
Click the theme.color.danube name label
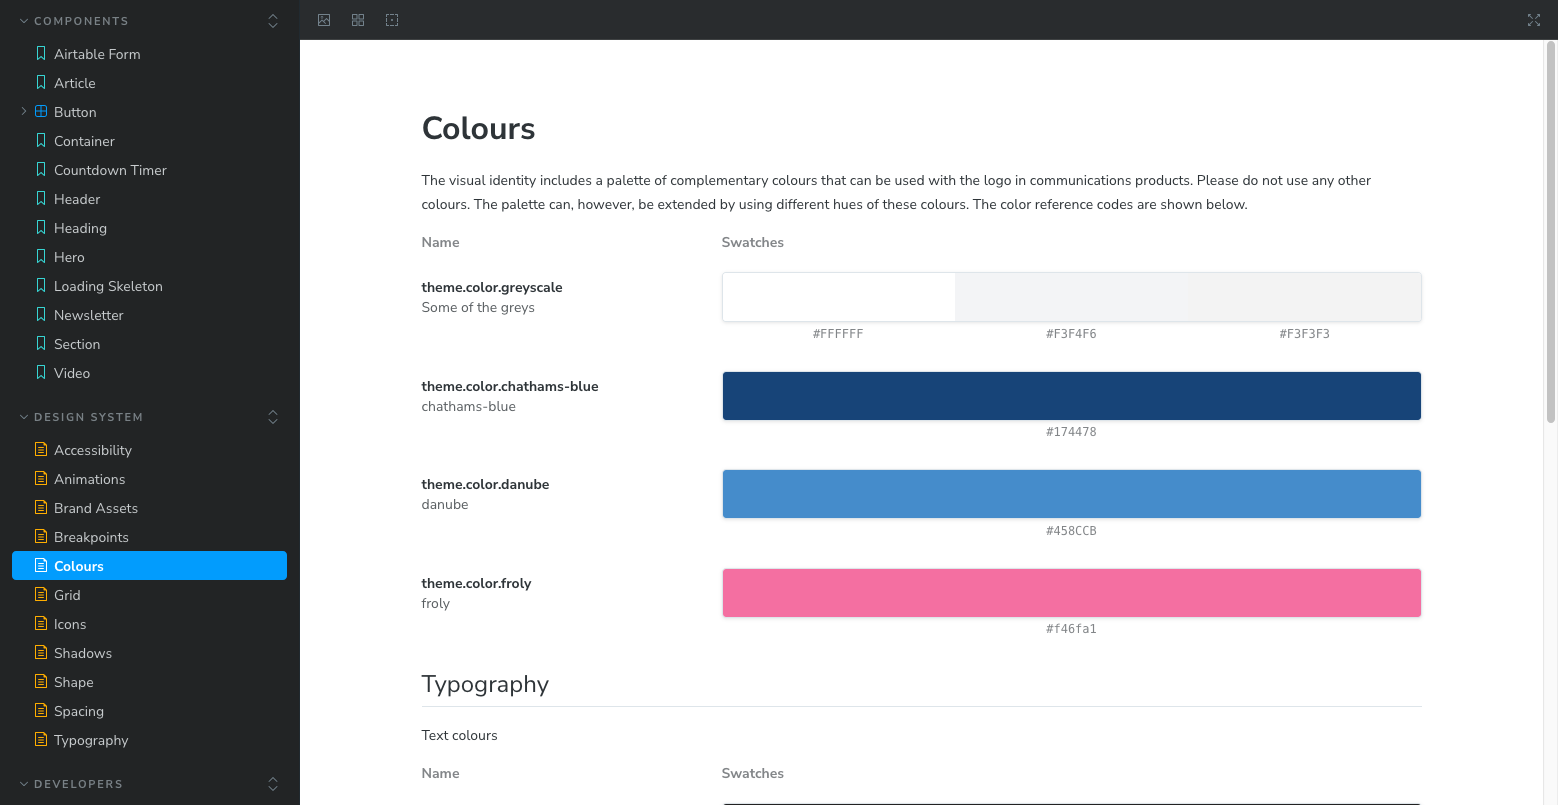(x=485, y=484)
